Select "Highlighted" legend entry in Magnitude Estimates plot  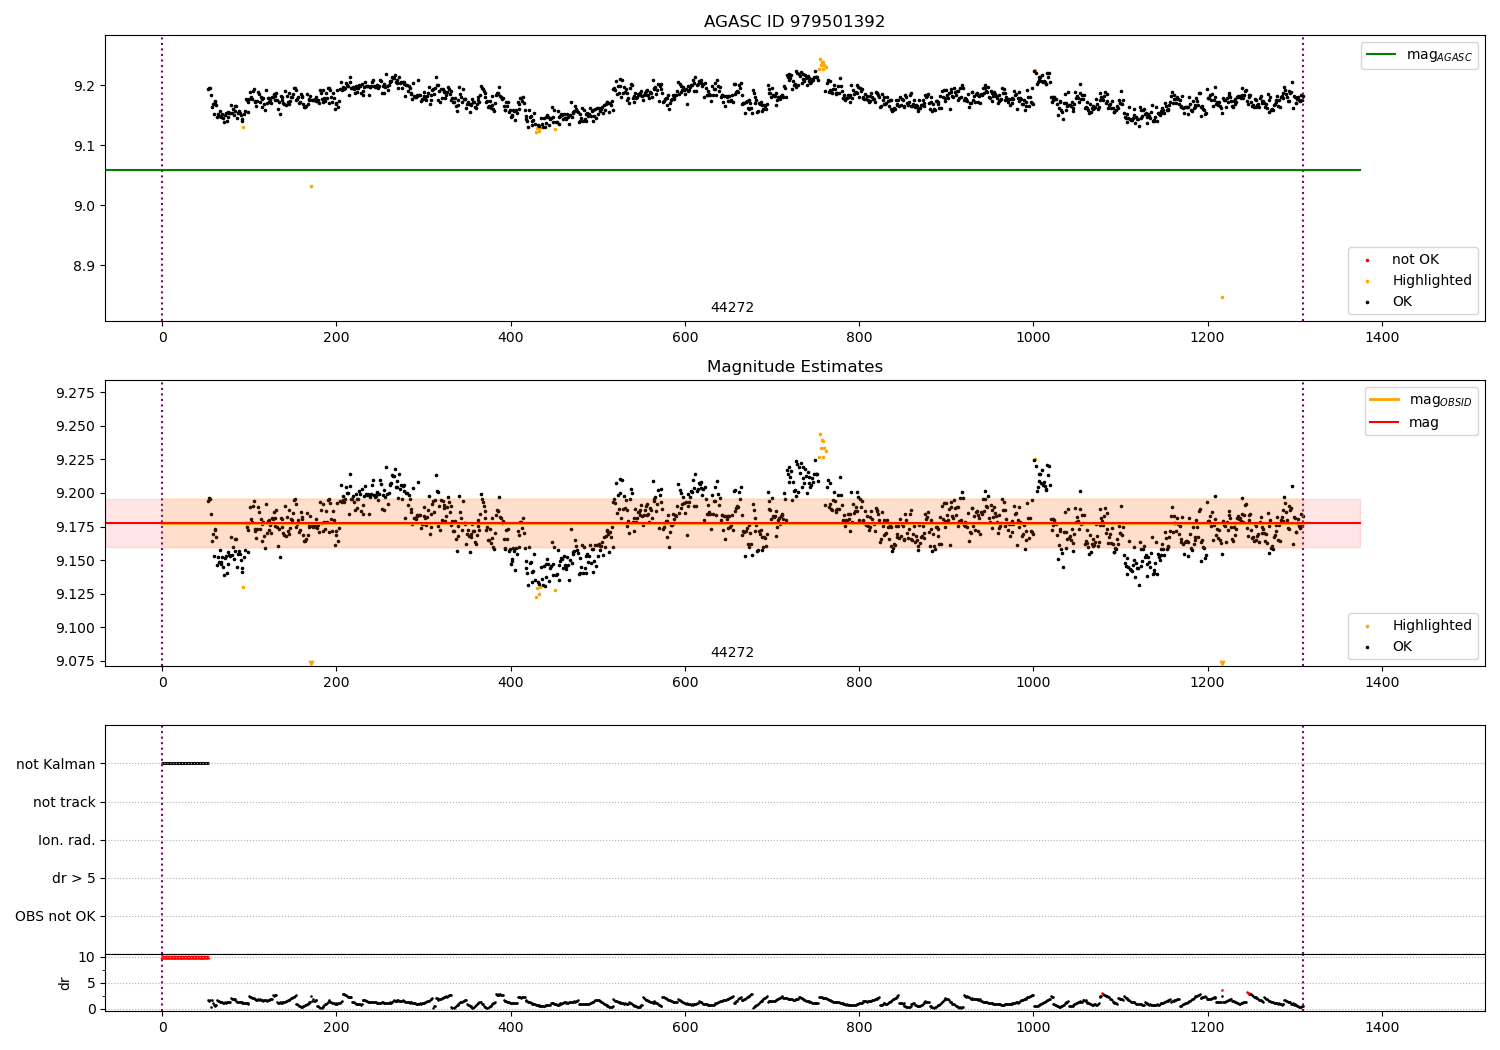pos(1432,626)
